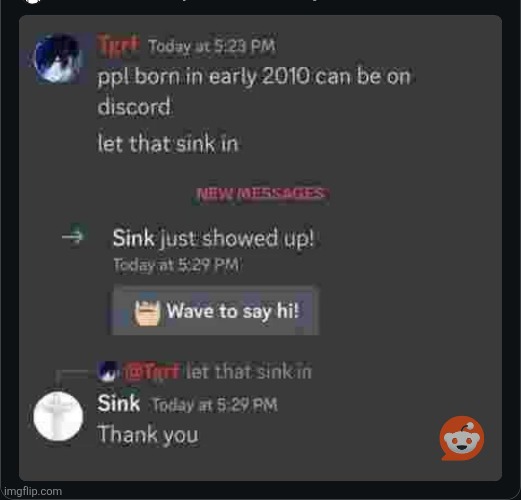Click the 5:23 PM message timestamp

pos(212,46)
